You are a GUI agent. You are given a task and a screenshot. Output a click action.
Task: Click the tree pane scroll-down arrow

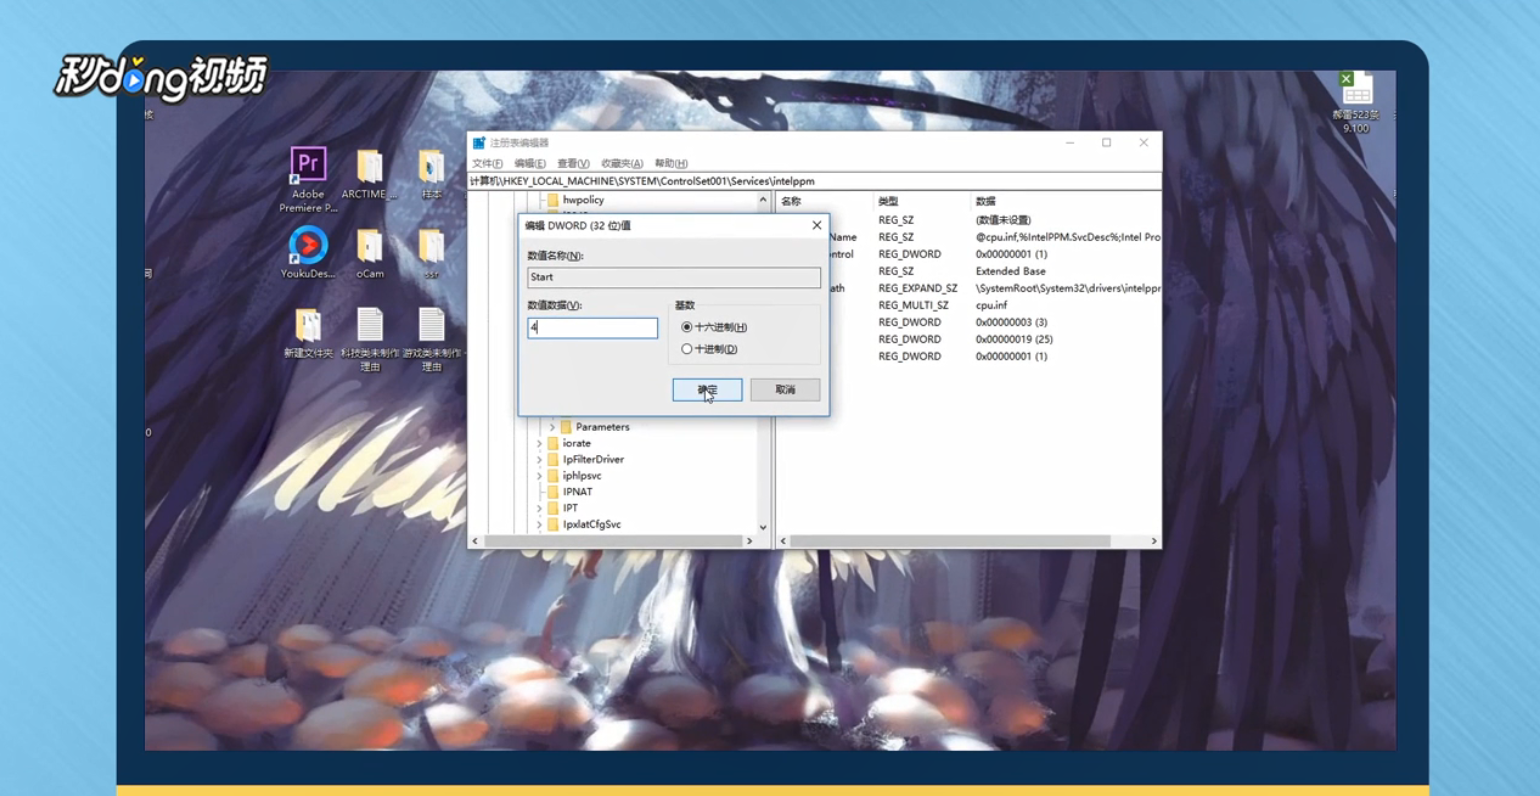click(x=763, y=527)
